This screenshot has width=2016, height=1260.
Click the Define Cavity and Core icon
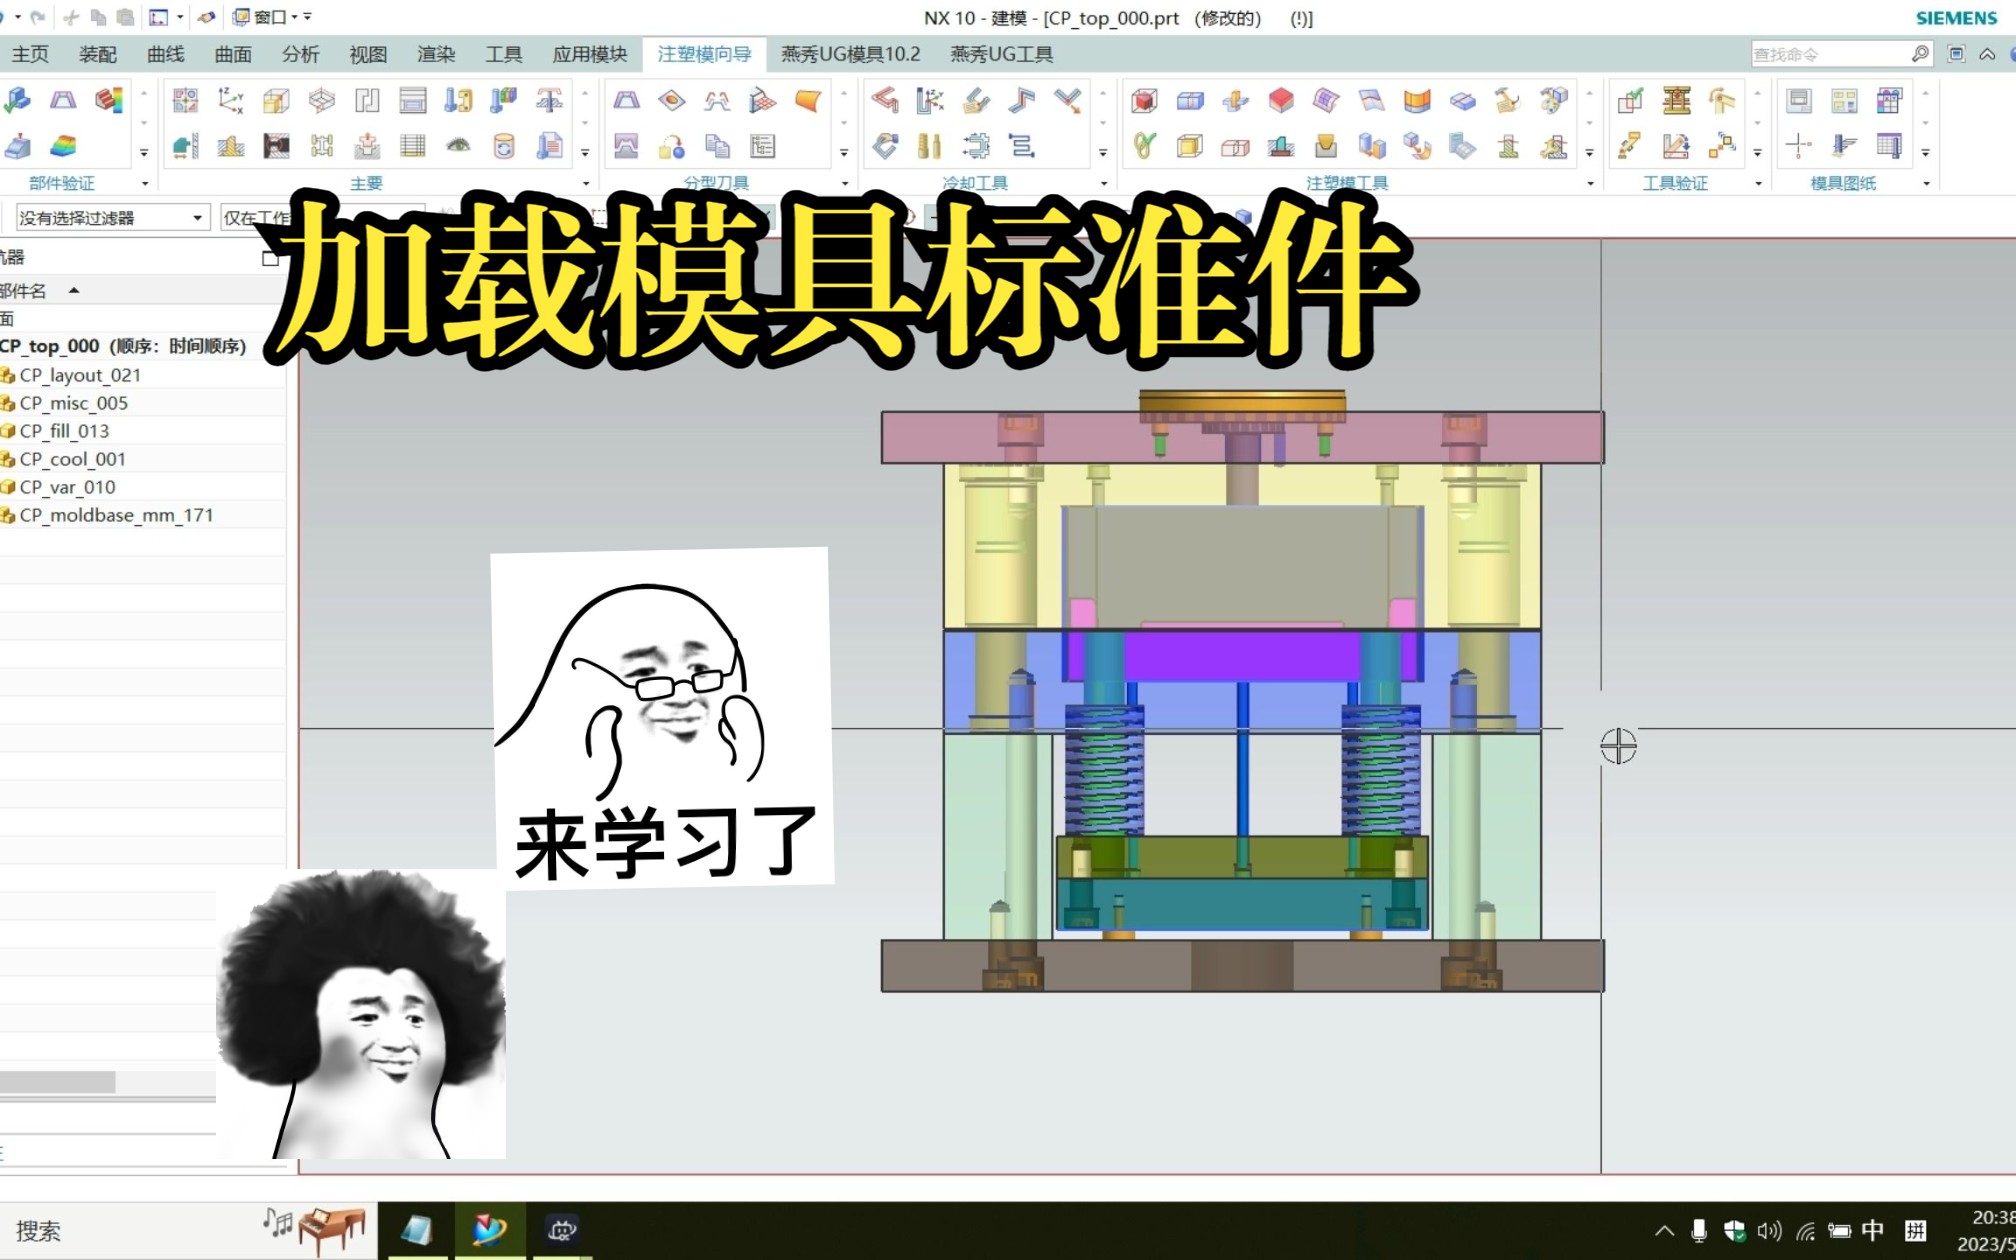pos(626,146)
